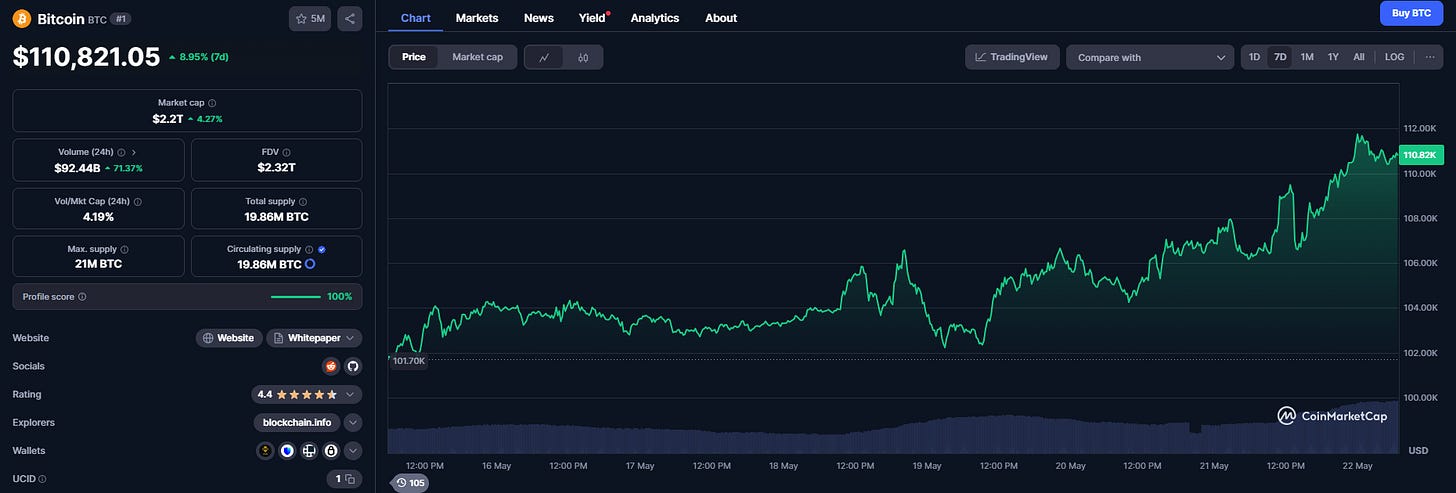Image resolution: width=1456 pixels, height=493 pixels.
Task: Set chart range to 7D
Action: pos(1280,57)
